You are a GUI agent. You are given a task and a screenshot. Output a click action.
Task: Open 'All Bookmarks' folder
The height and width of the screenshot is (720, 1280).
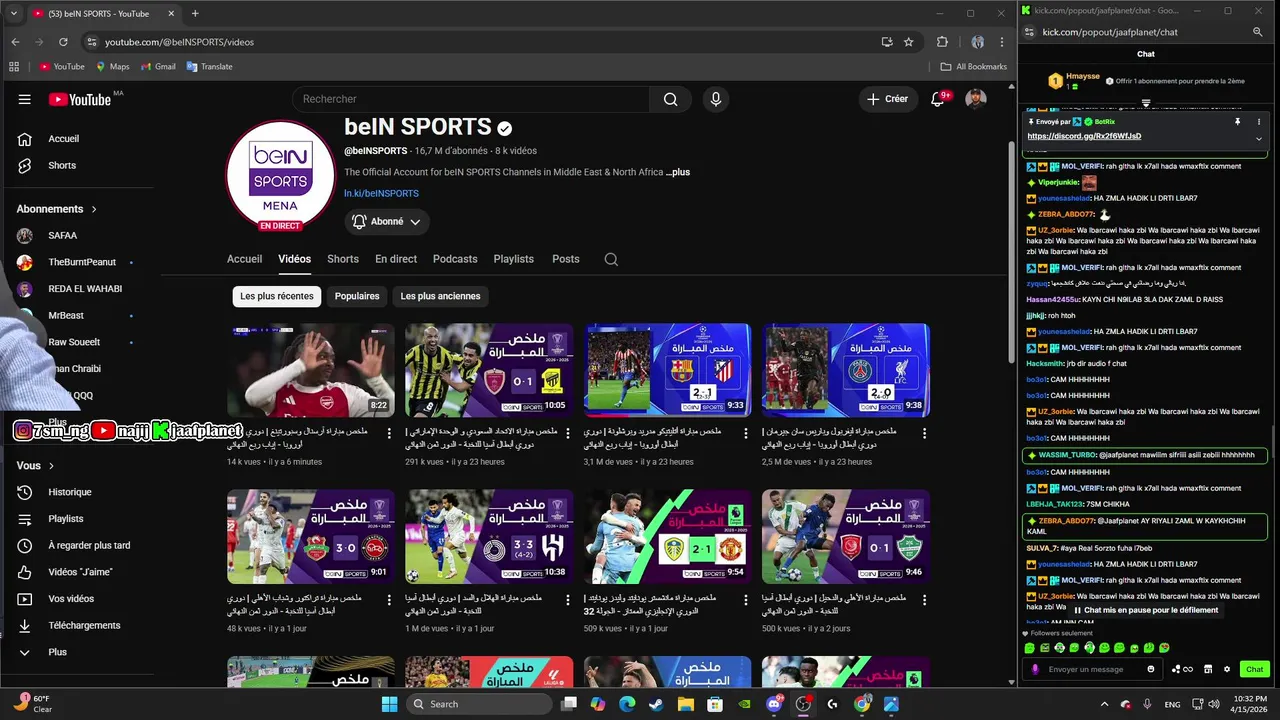click(974, 67)
